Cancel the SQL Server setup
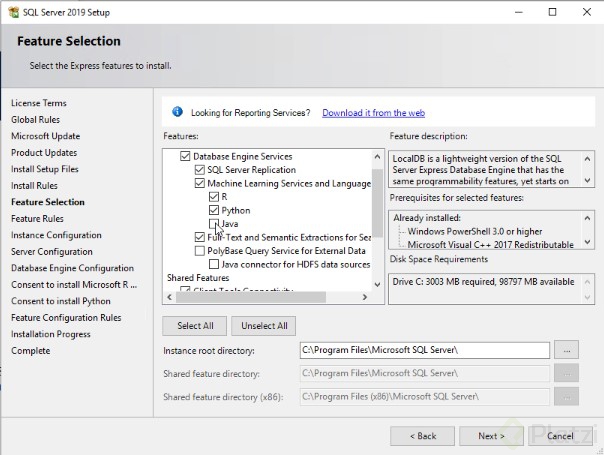The image size is (604, 455). [x=560, y=436]
